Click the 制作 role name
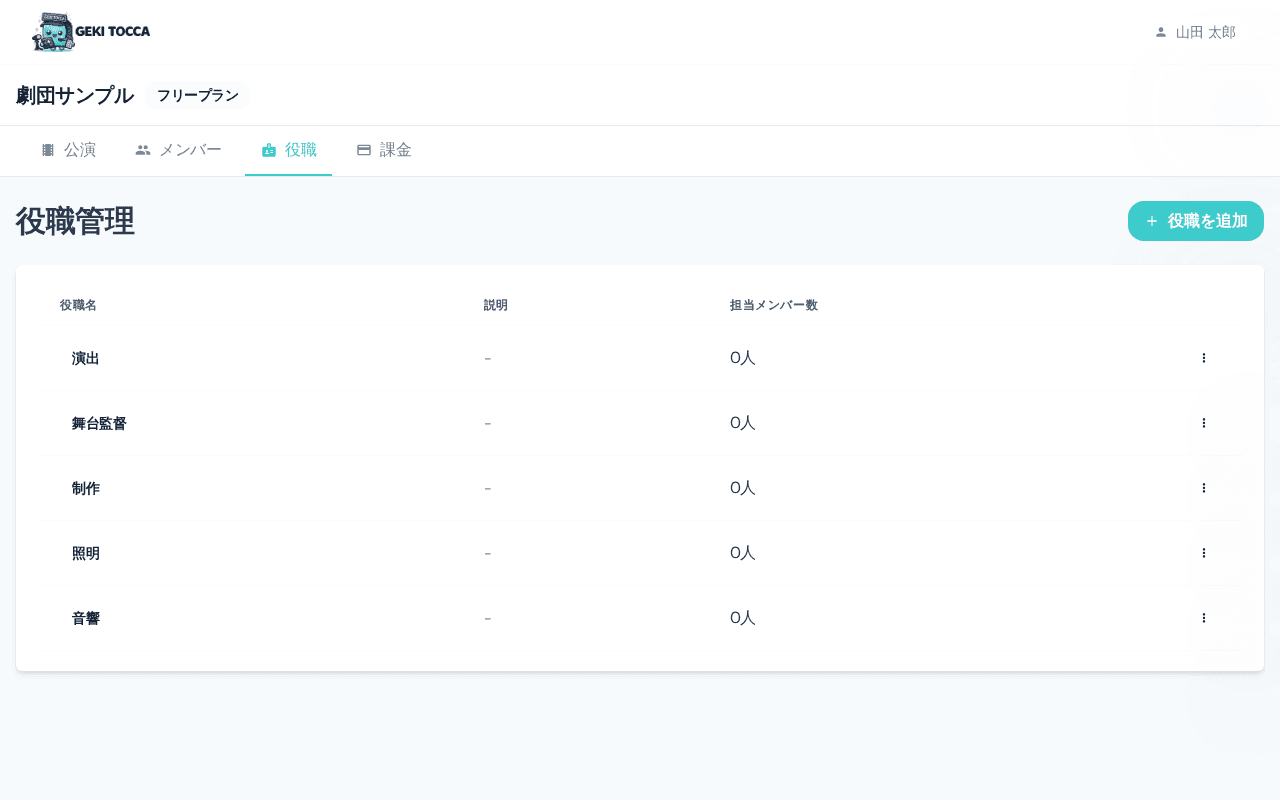This screenshot has height=800, width=1280. 86,488
